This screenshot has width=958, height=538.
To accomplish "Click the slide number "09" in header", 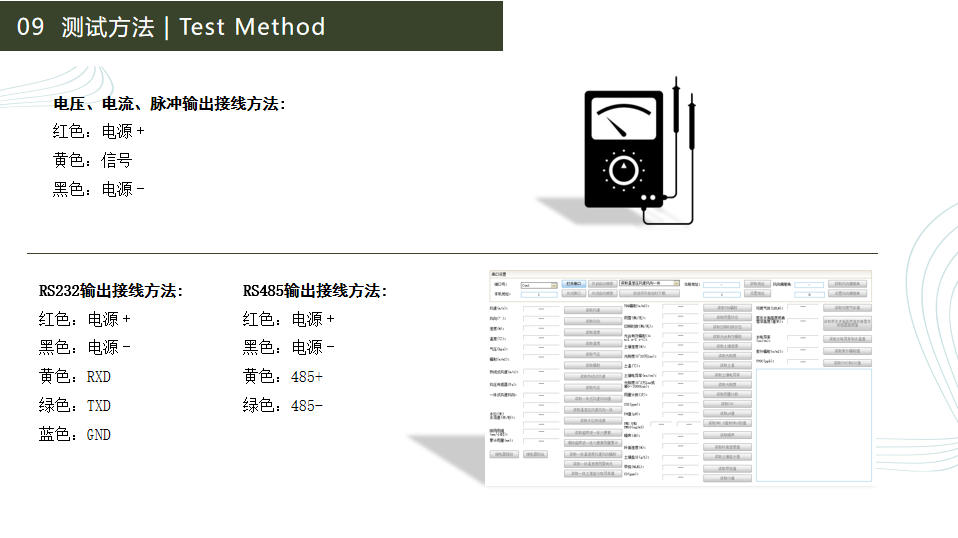I will pos(31,27).
